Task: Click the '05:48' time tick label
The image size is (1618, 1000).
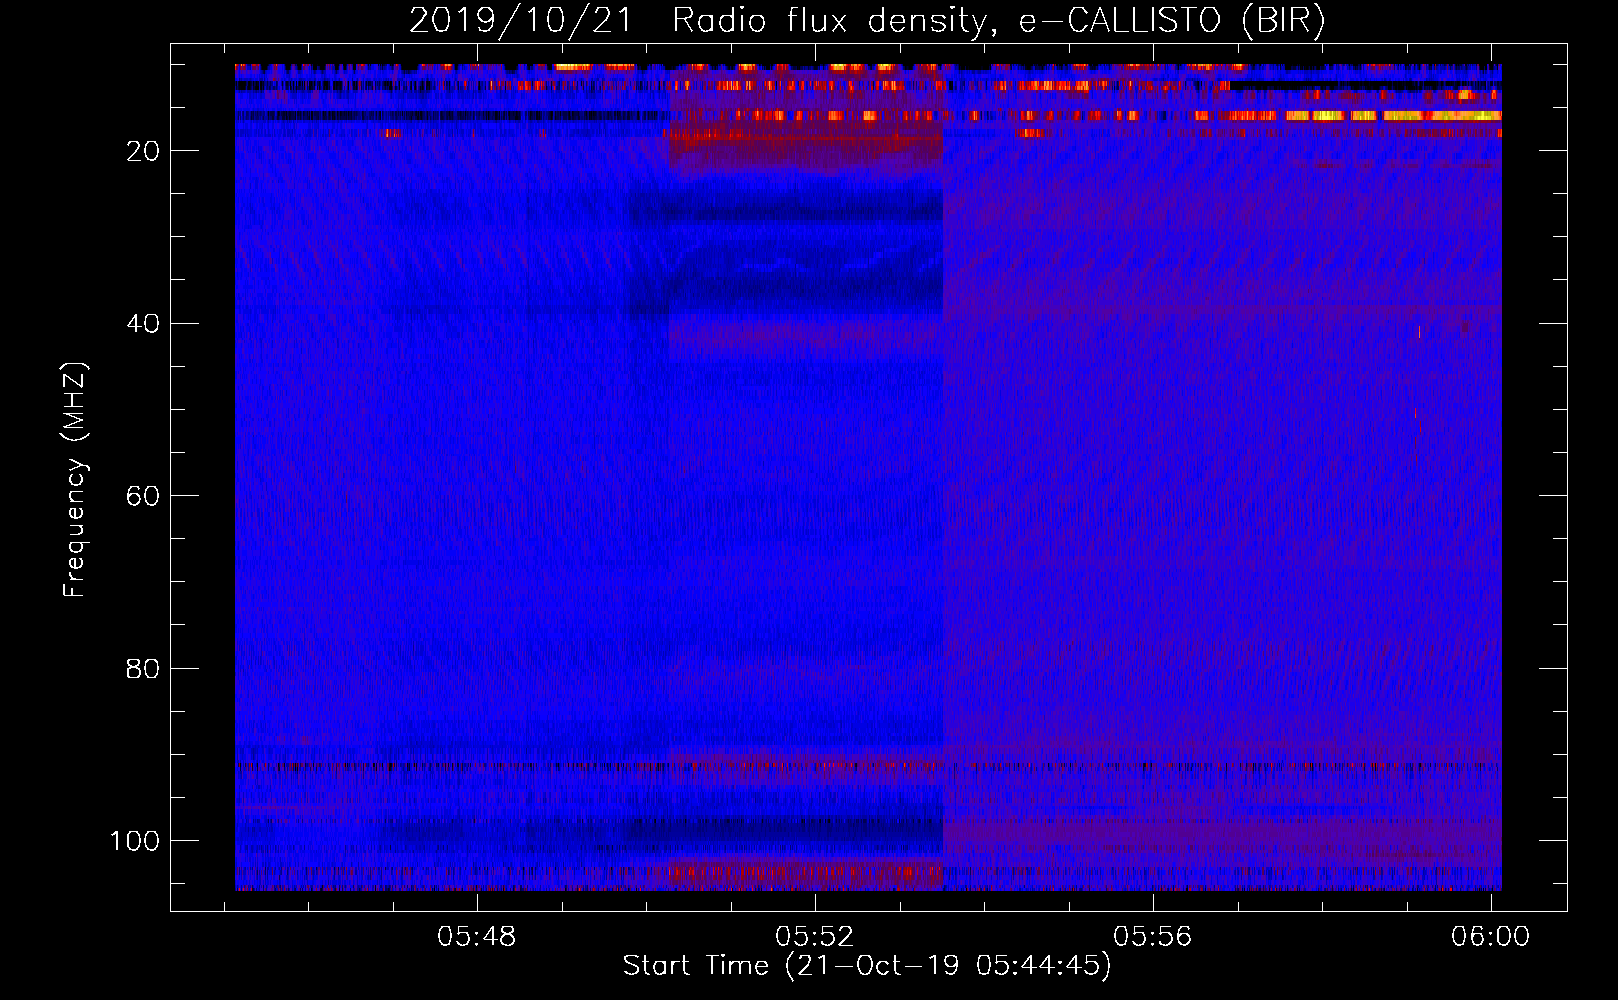Action: point(477,937)
